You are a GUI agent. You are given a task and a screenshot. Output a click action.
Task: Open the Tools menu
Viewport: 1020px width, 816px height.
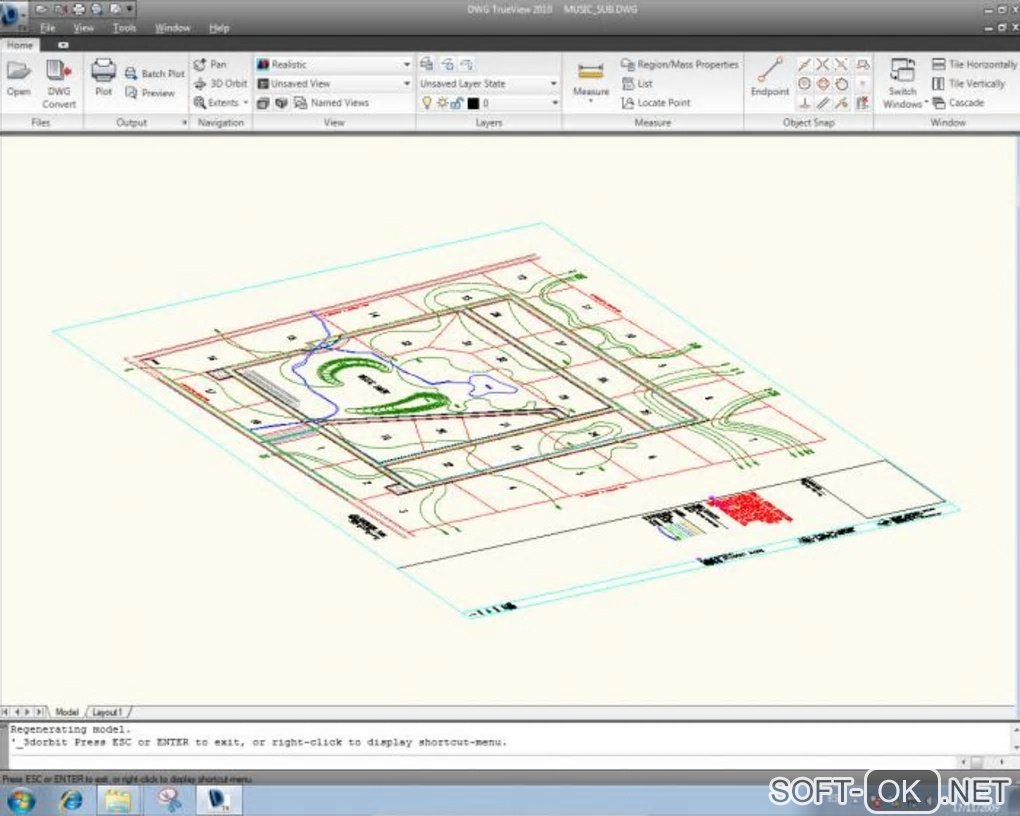124,28
